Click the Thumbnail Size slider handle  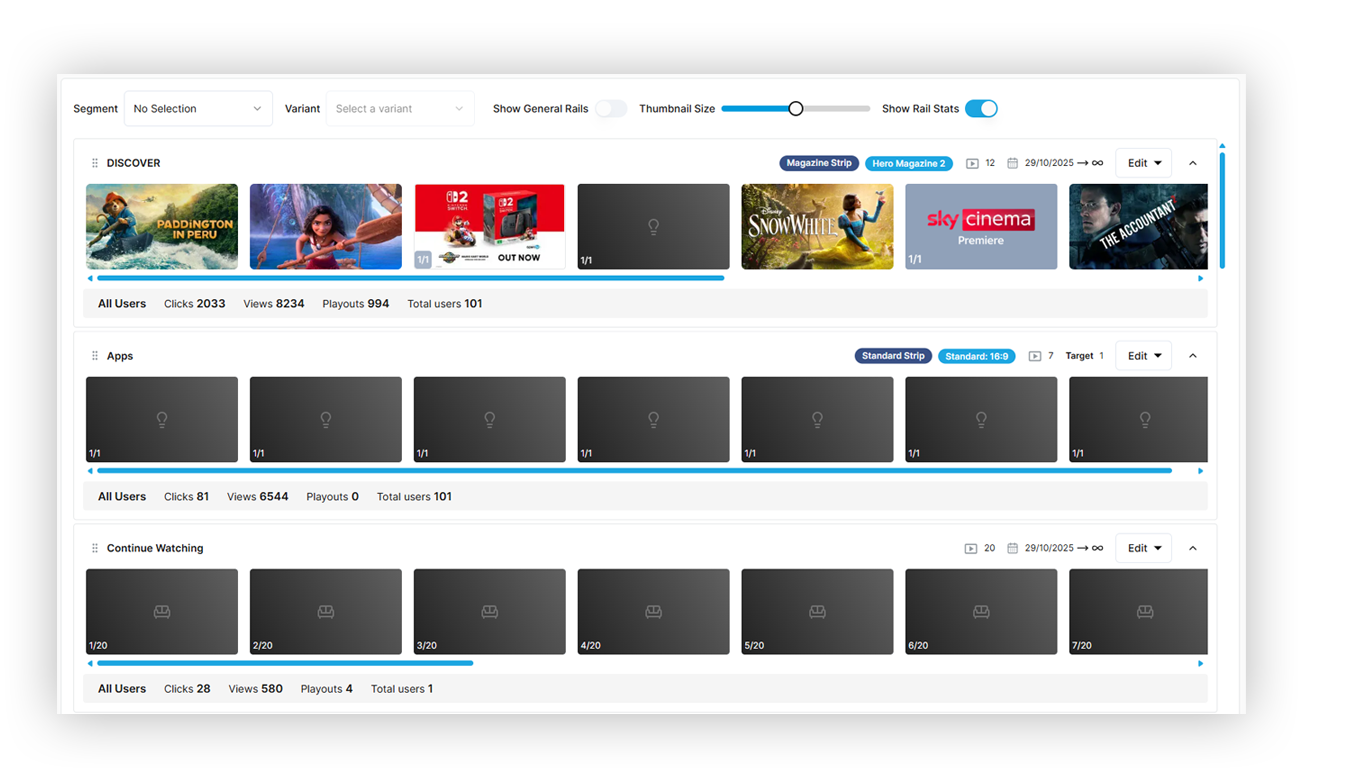tap(795, 109)
